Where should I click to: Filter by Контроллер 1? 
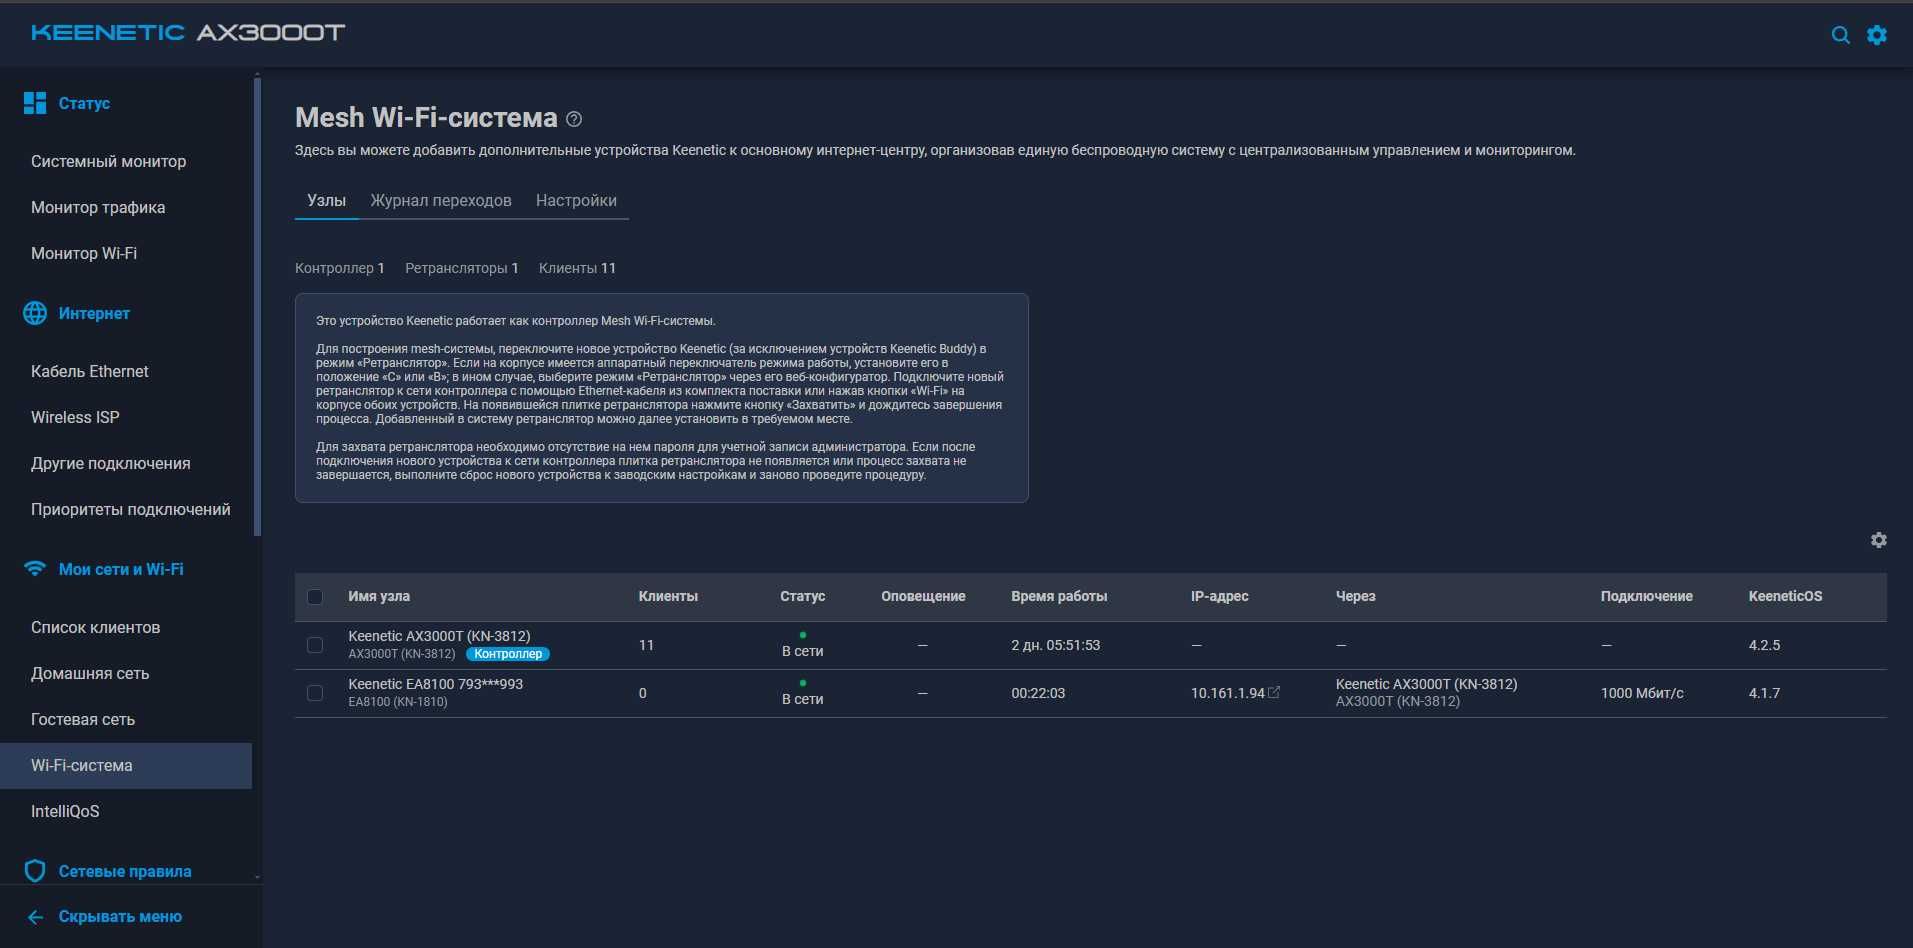pos(340,268)
